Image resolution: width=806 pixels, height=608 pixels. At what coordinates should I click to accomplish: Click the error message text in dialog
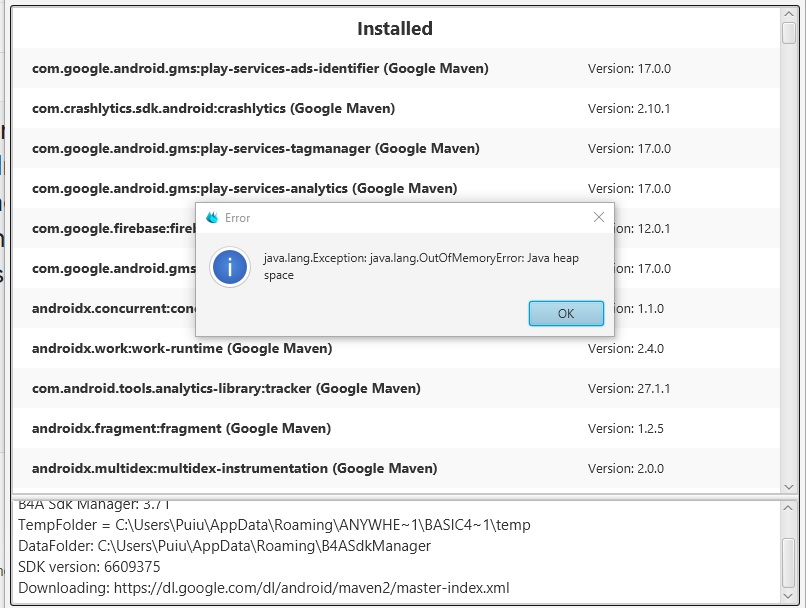[420, 266]
